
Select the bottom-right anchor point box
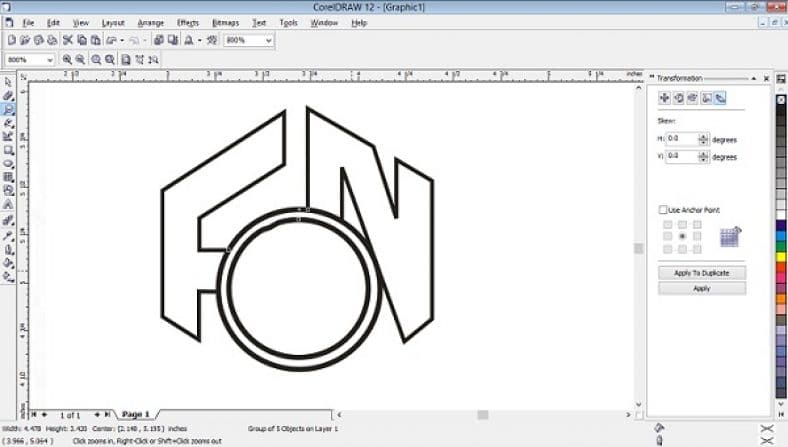(x=697, y=249)
